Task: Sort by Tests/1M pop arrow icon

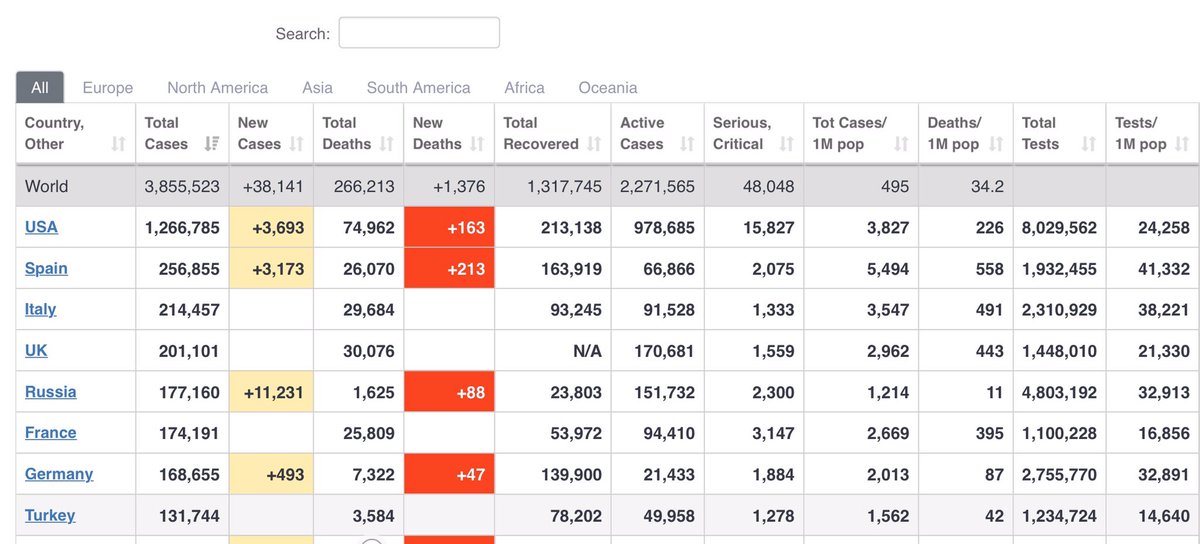Action: (1182, 144)
